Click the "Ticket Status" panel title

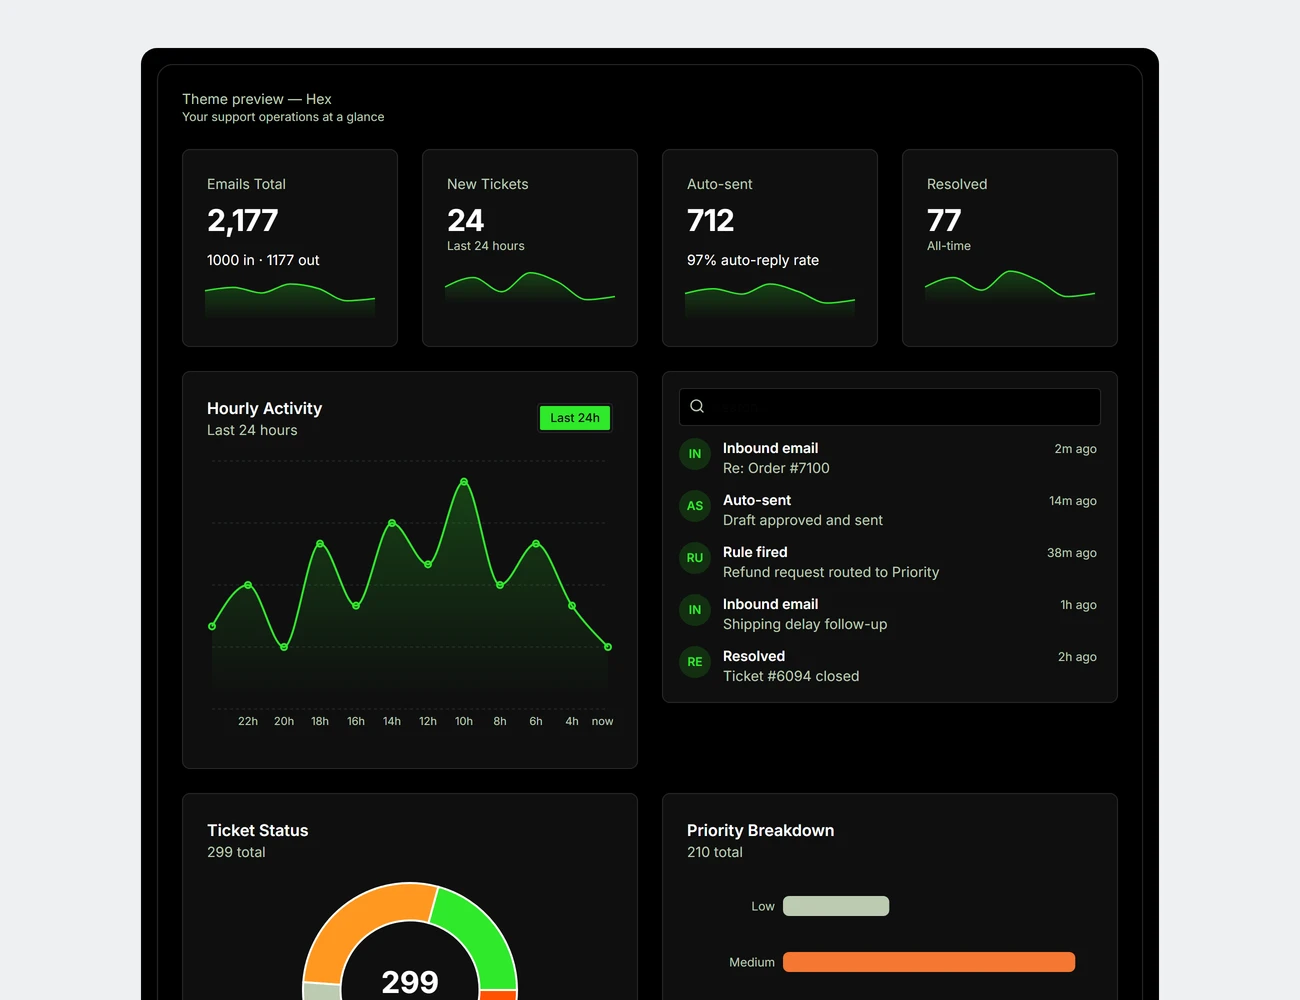tap(258, 830)
